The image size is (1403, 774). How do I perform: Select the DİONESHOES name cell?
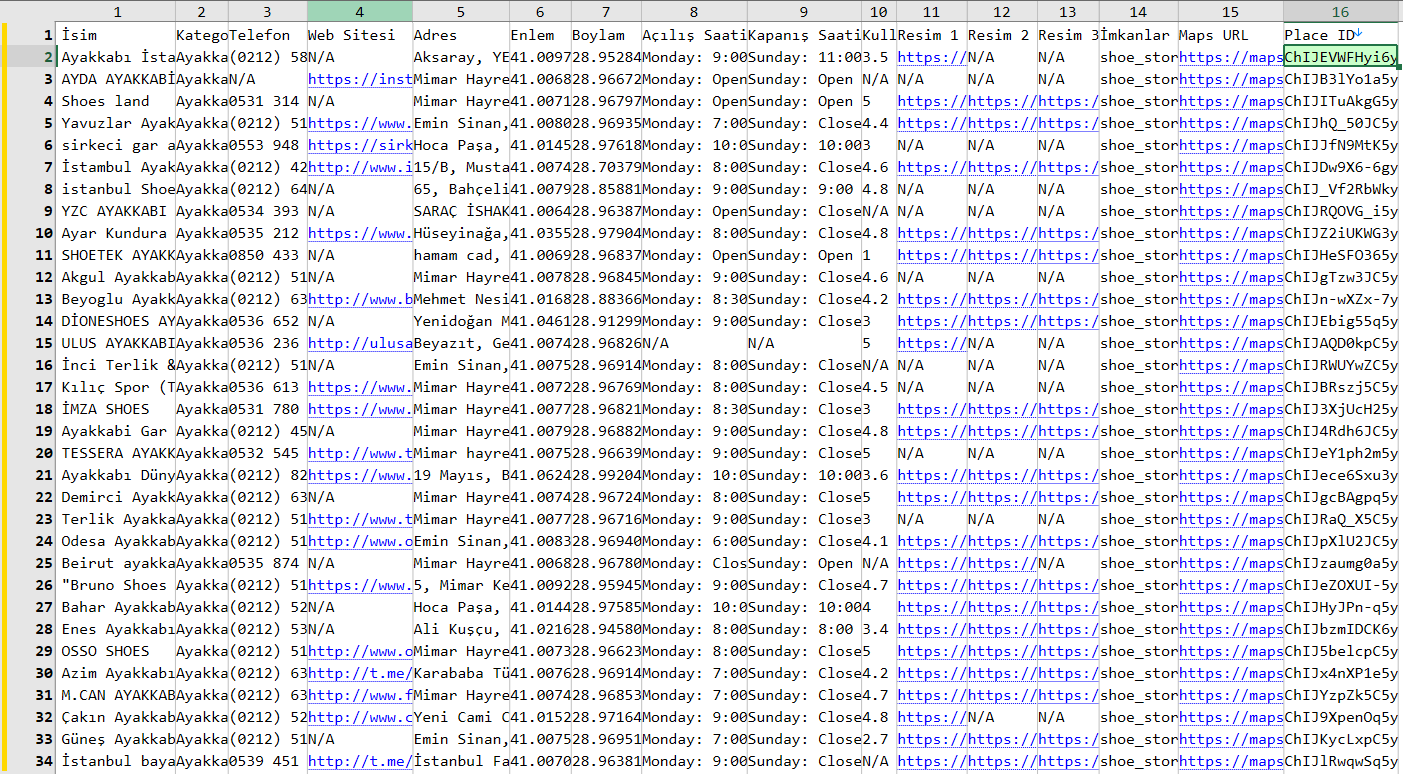point(117,321)
